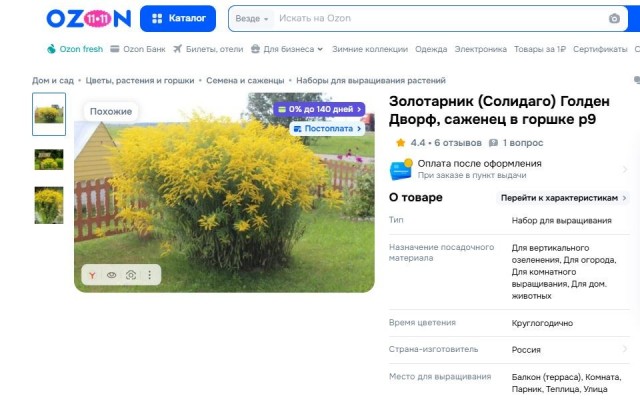
Task: Select the third product thumbnail
Action: (49, 205)
